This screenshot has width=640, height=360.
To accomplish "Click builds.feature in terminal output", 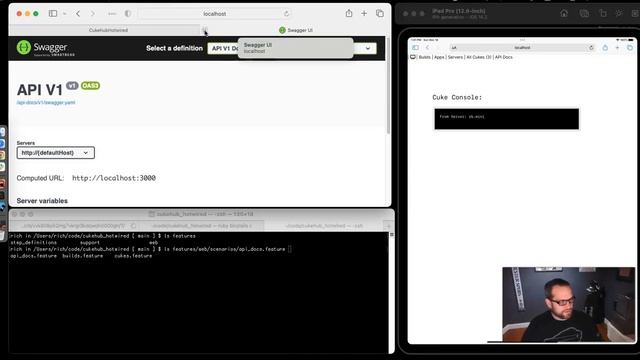I will (82, 256).
